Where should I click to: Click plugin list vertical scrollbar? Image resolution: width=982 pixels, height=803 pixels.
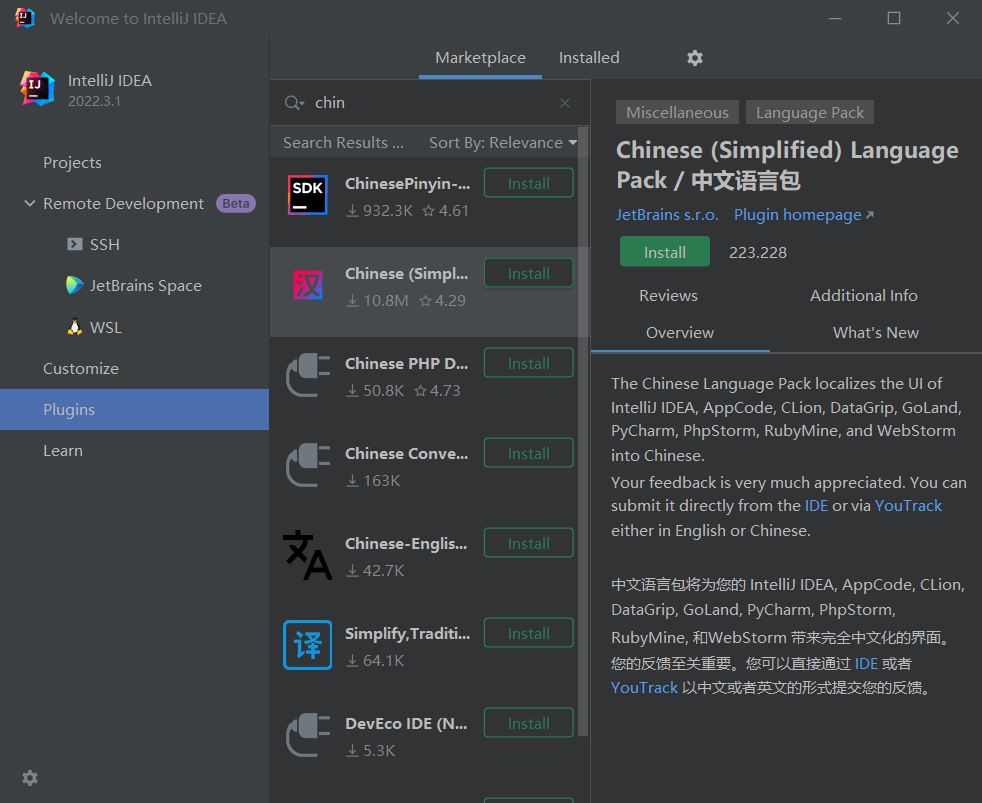click(583, 432)
